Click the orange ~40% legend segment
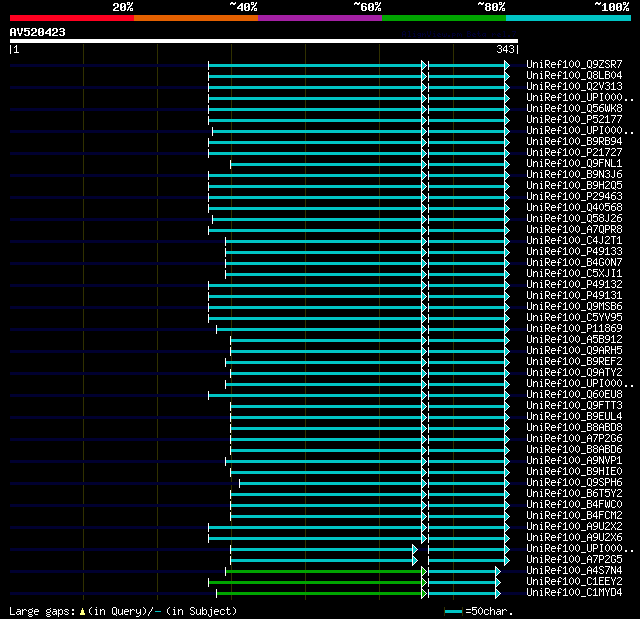This screenshot has width=640, height=619. point(196,18)
